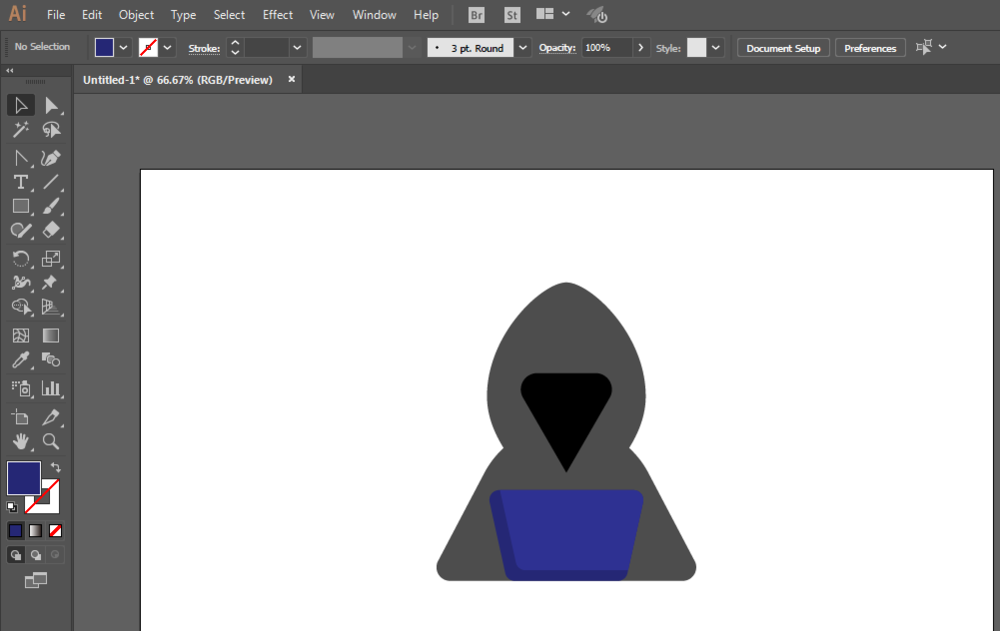Select the Zoom magnifier tool

tap(51, 441)
